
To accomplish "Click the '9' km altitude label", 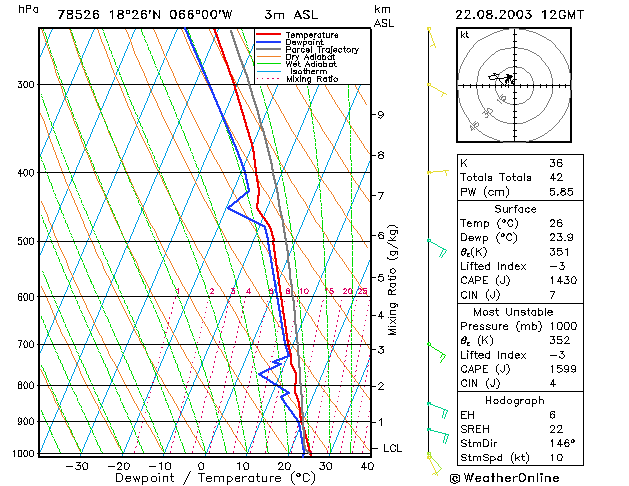I will point(380,115).
